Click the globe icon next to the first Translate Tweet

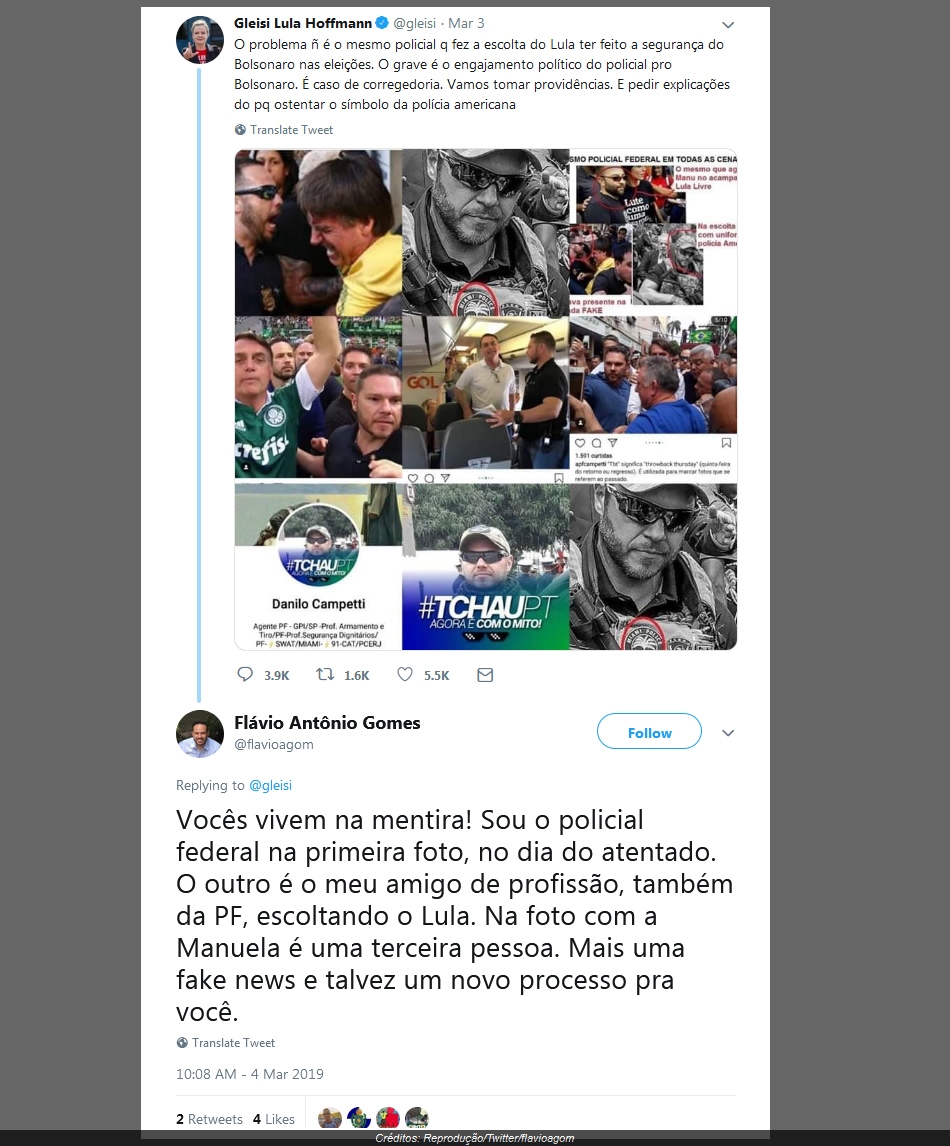(x=240, y=129)
